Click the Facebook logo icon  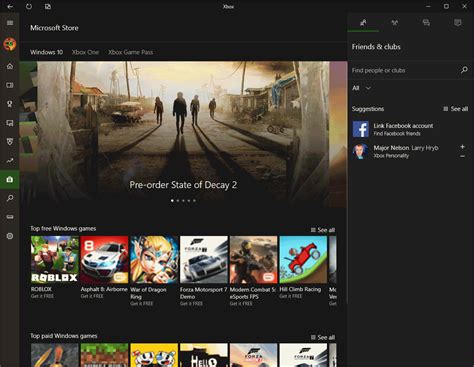(x=361, y=129)
